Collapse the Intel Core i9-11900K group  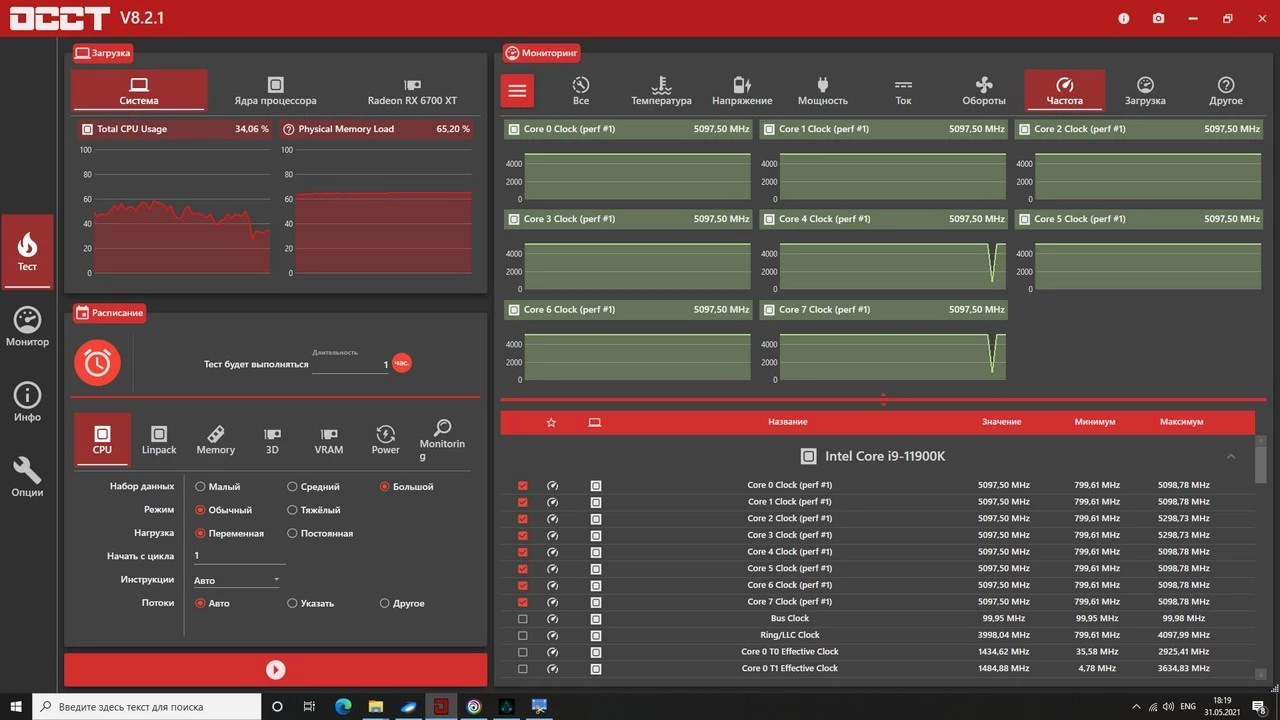click(1231, 457)
